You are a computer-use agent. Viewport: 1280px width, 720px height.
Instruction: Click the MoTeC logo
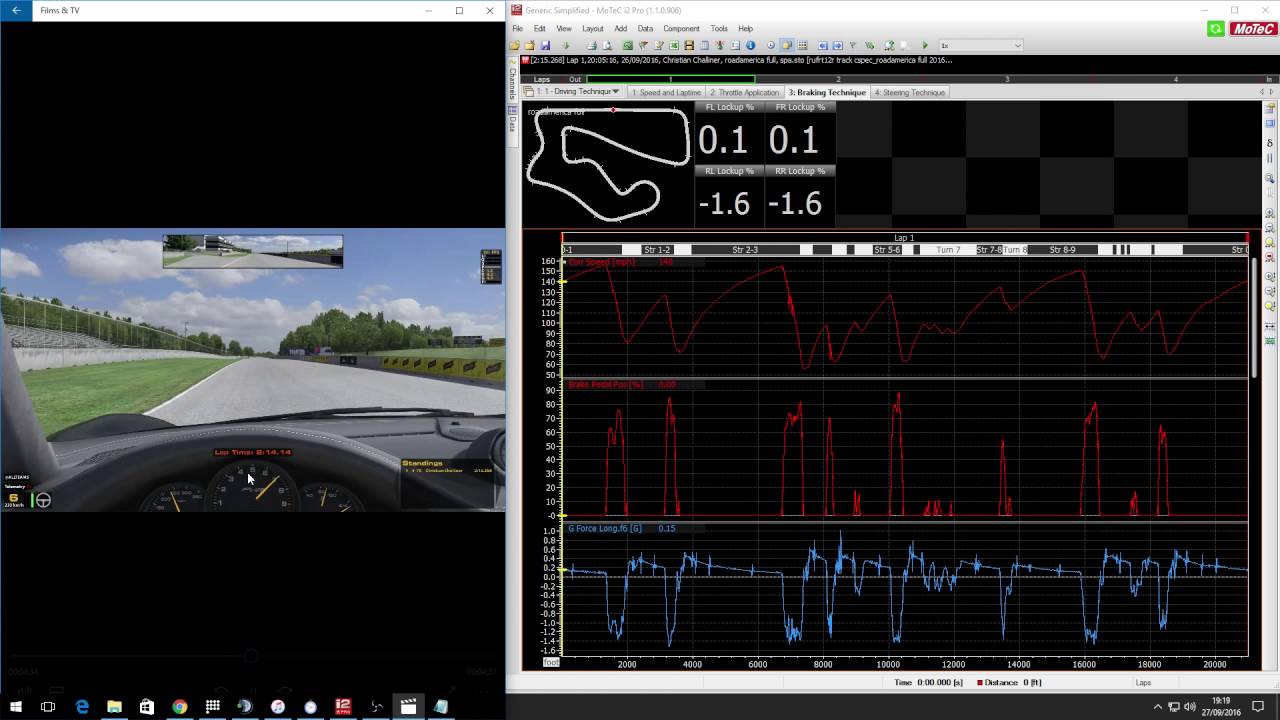click(x=1252, y=29)
